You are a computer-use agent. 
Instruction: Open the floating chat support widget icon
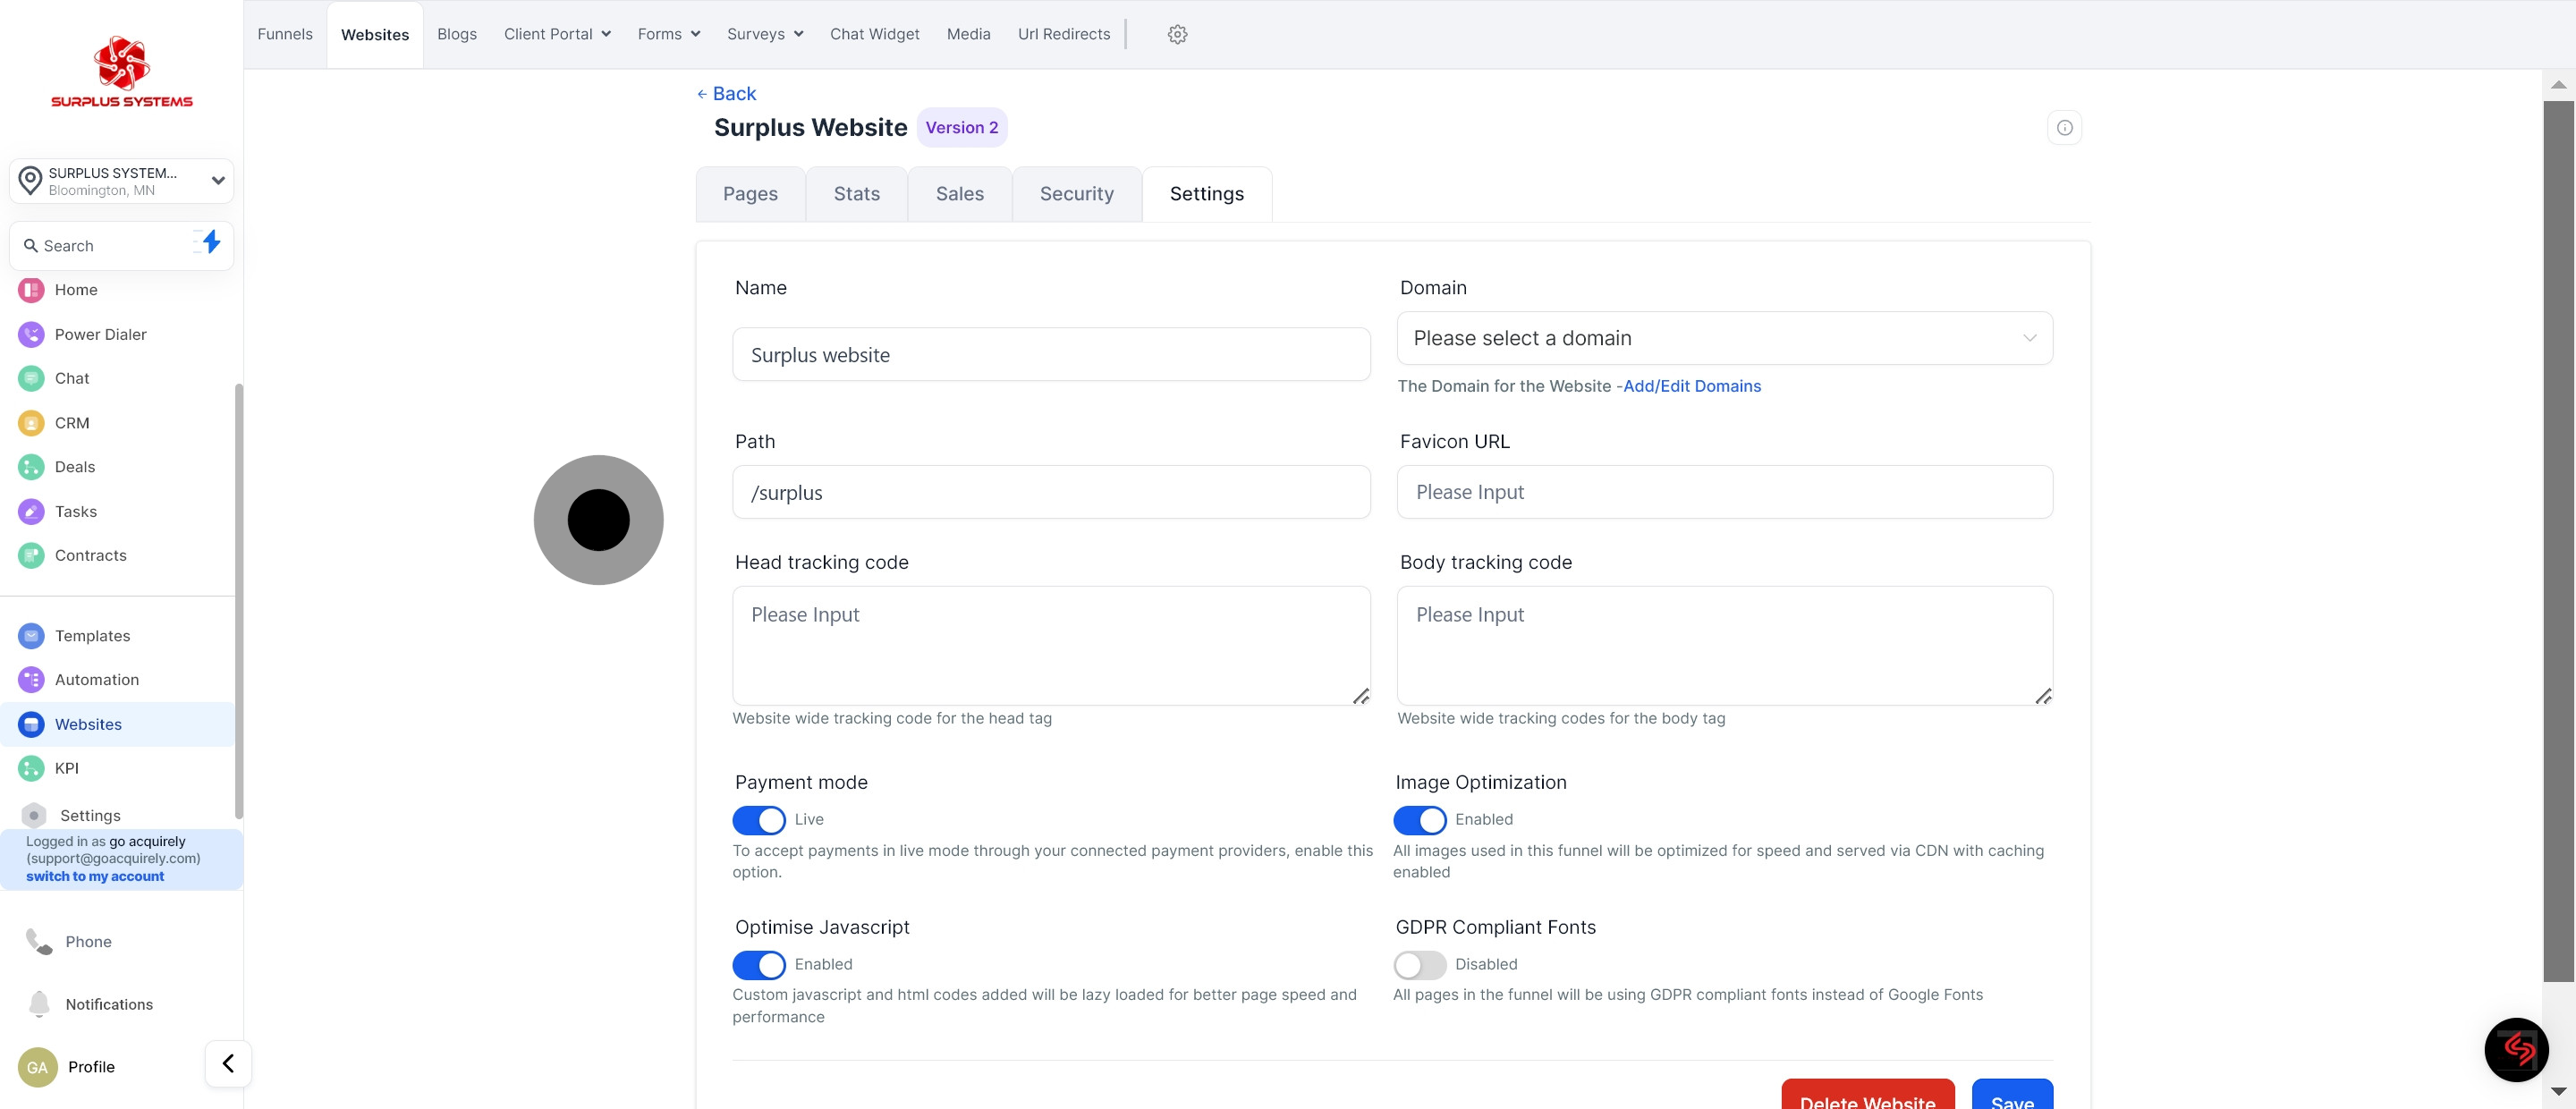point(2515,1049)
